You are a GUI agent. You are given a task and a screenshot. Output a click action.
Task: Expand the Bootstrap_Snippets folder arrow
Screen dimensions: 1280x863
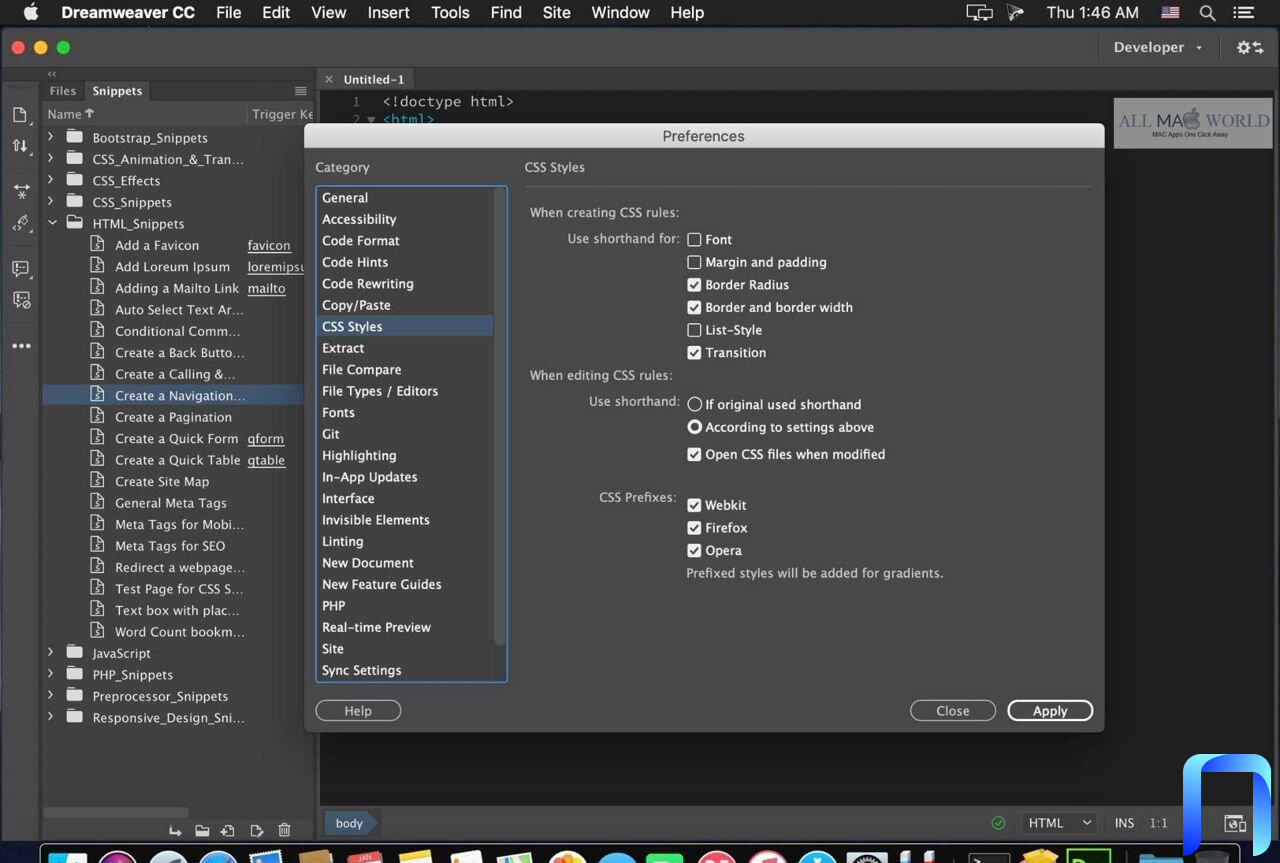coord(51,137)
